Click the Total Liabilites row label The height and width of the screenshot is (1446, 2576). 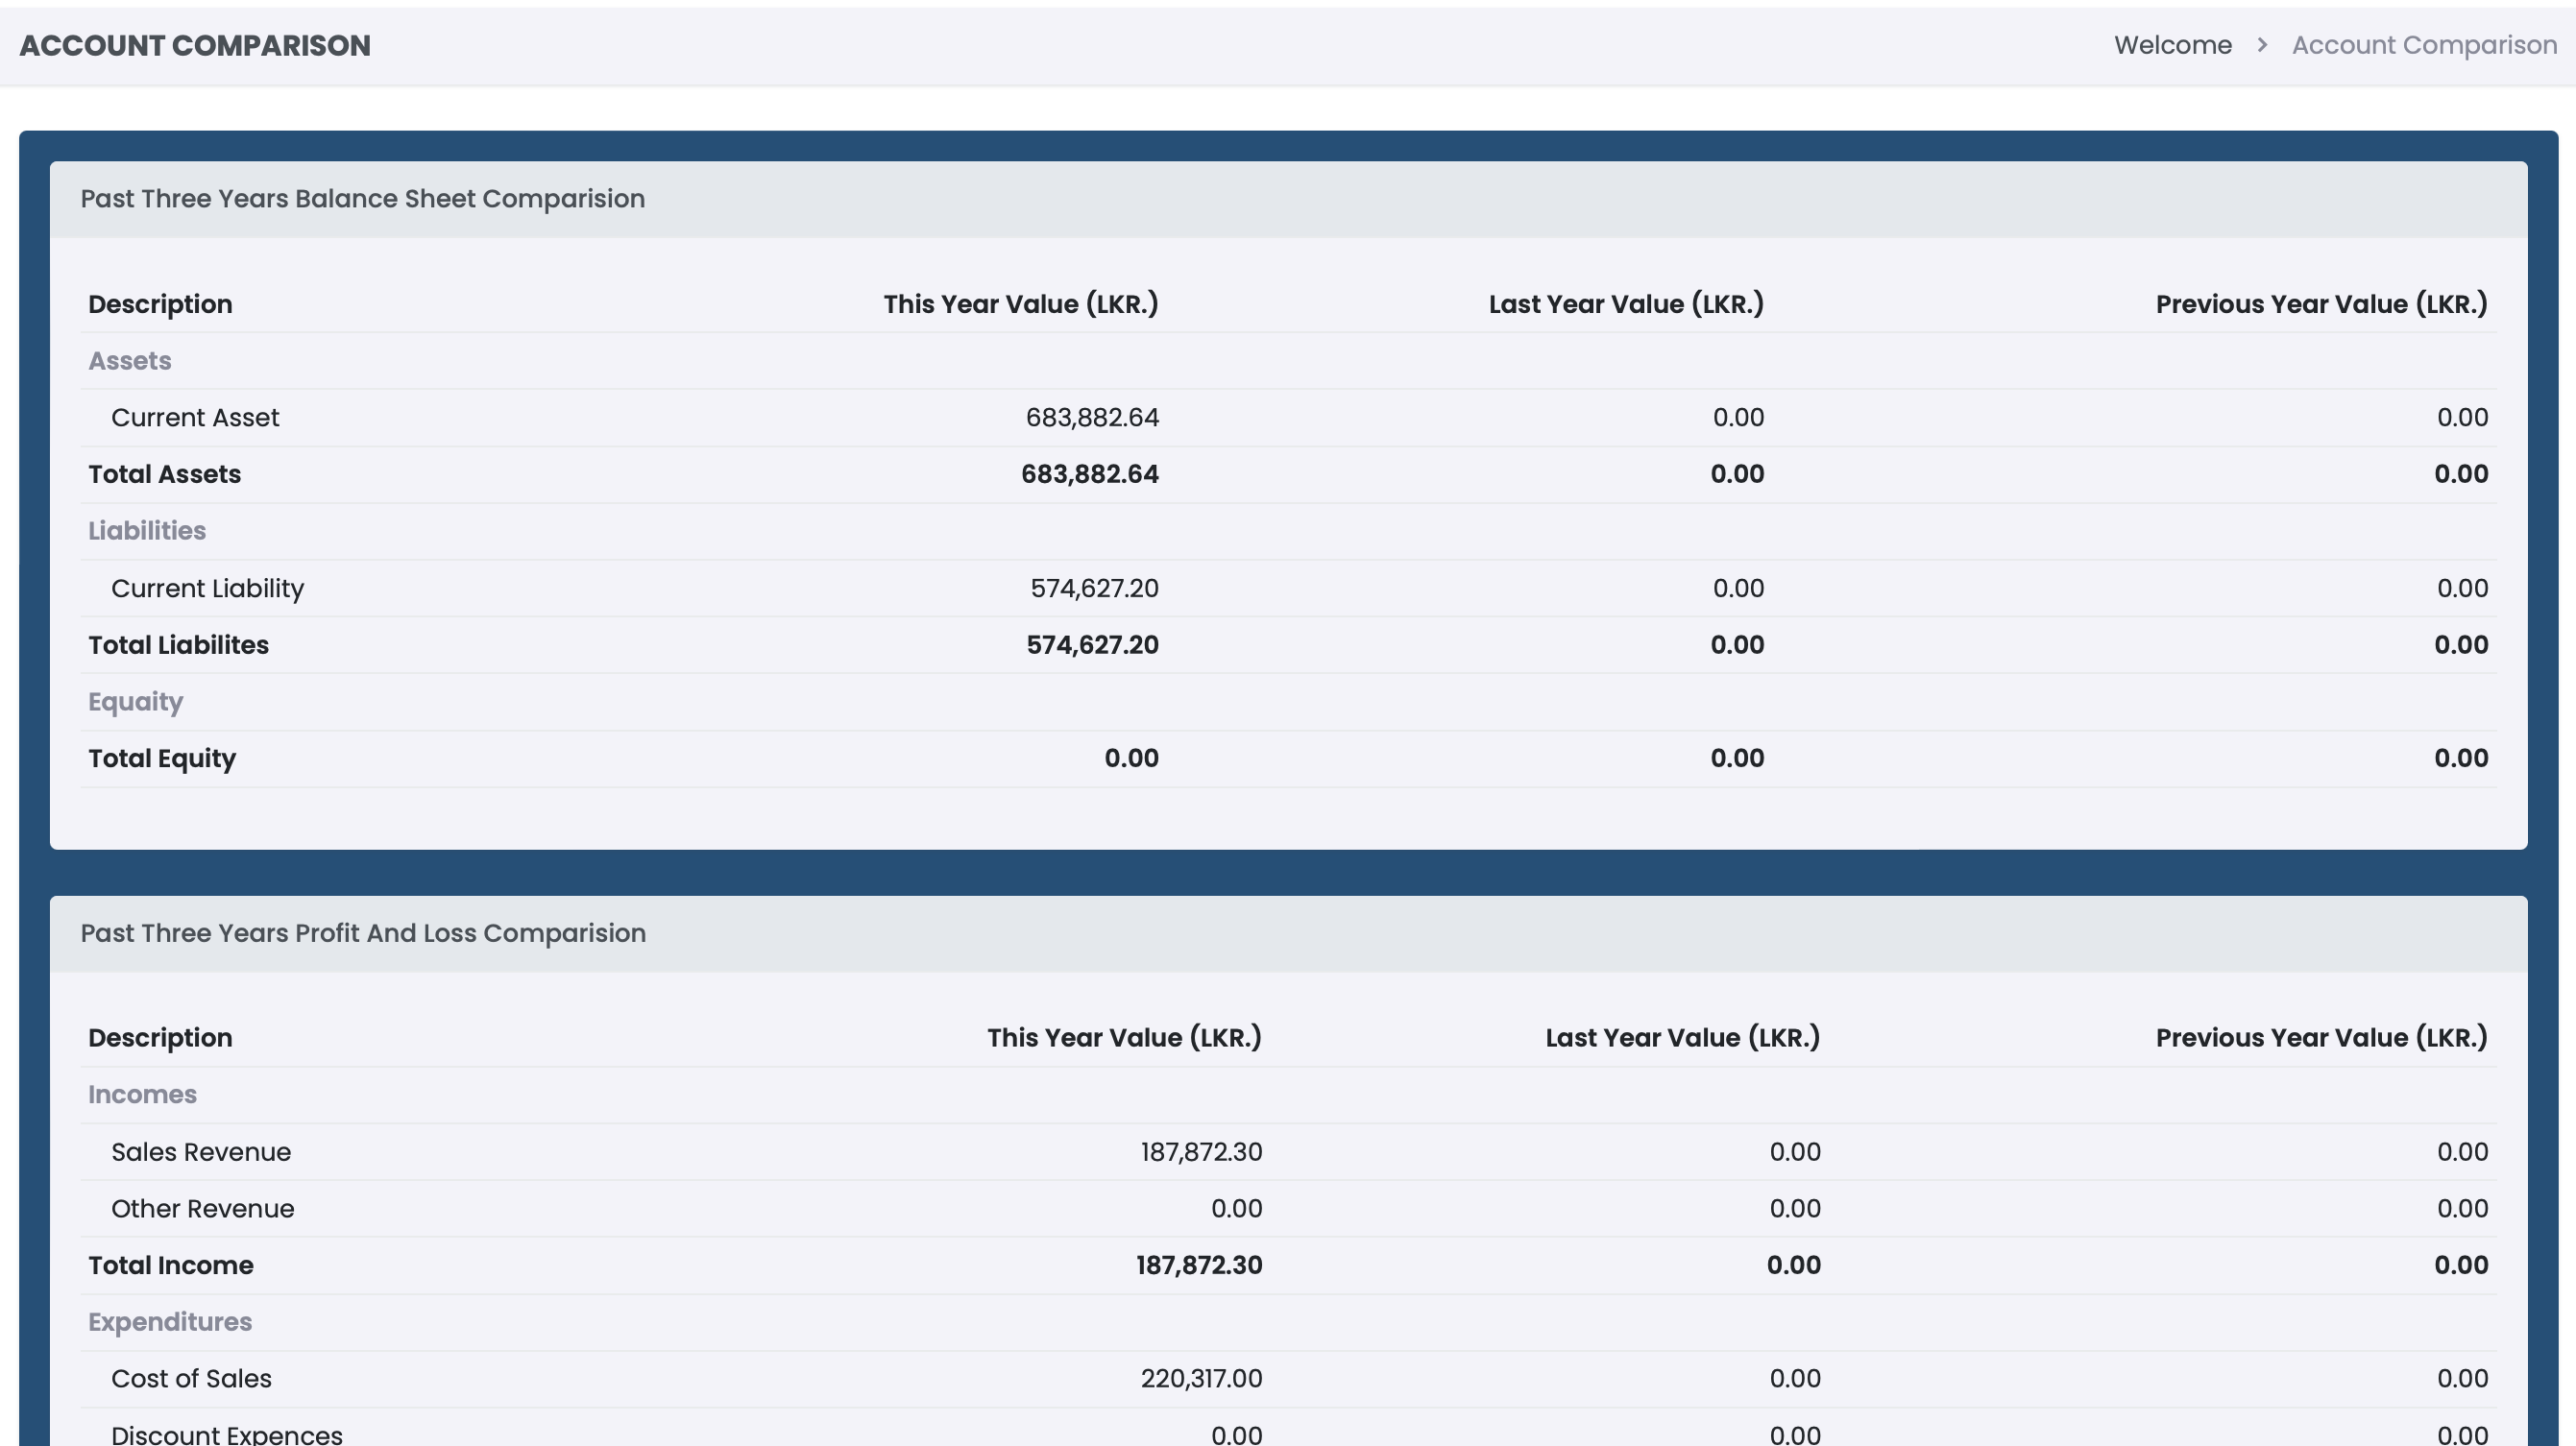[178, 645]
